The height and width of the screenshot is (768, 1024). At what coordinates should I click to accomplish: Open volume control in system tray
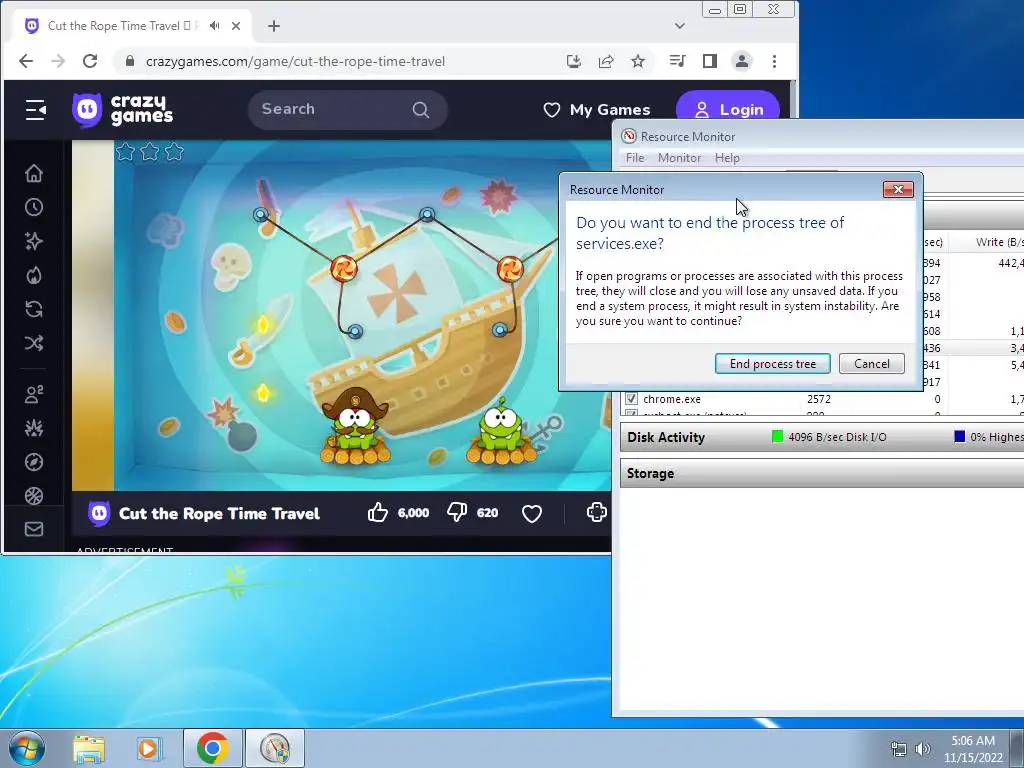point(922,749)
